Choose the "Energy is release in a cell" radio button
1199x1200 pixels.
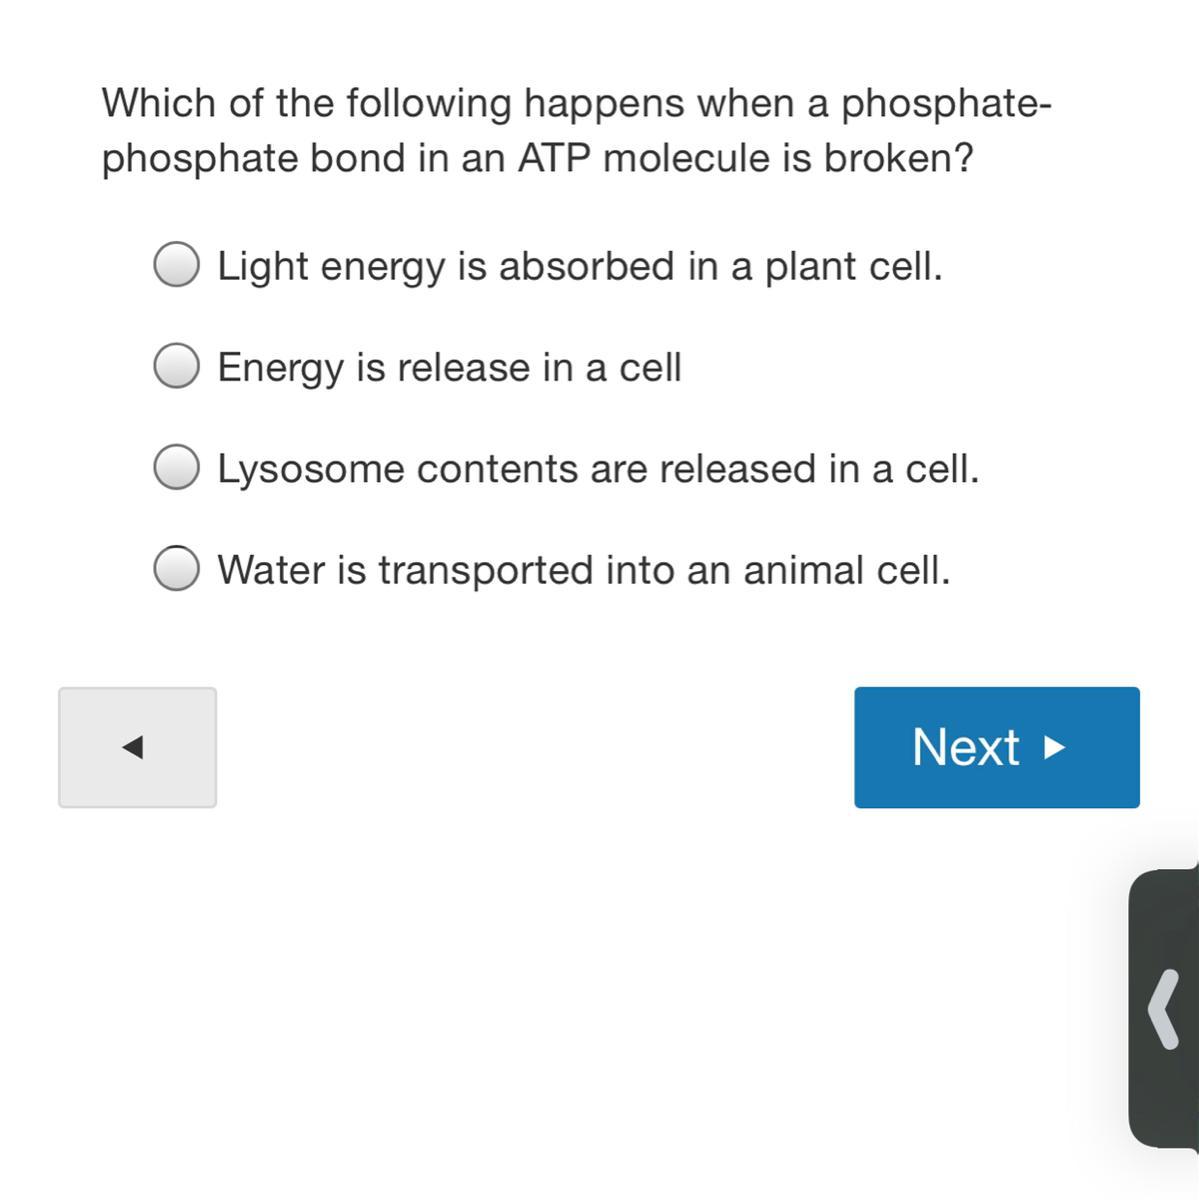click(x=176, y=366)
